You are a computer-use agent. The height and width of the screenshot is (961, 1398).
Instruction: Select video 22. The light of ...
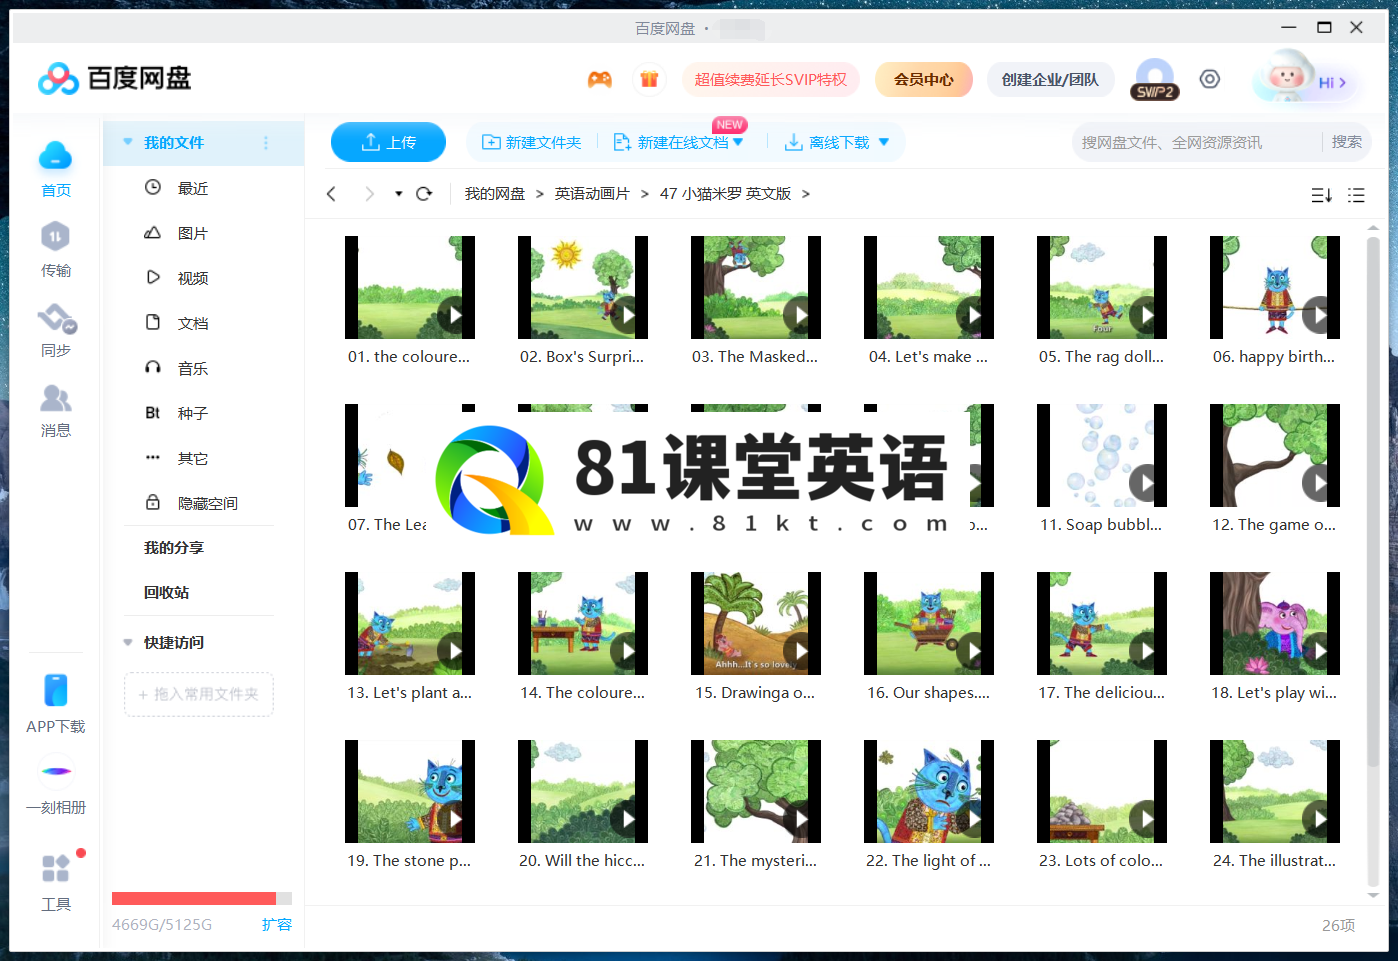(929, 792)
